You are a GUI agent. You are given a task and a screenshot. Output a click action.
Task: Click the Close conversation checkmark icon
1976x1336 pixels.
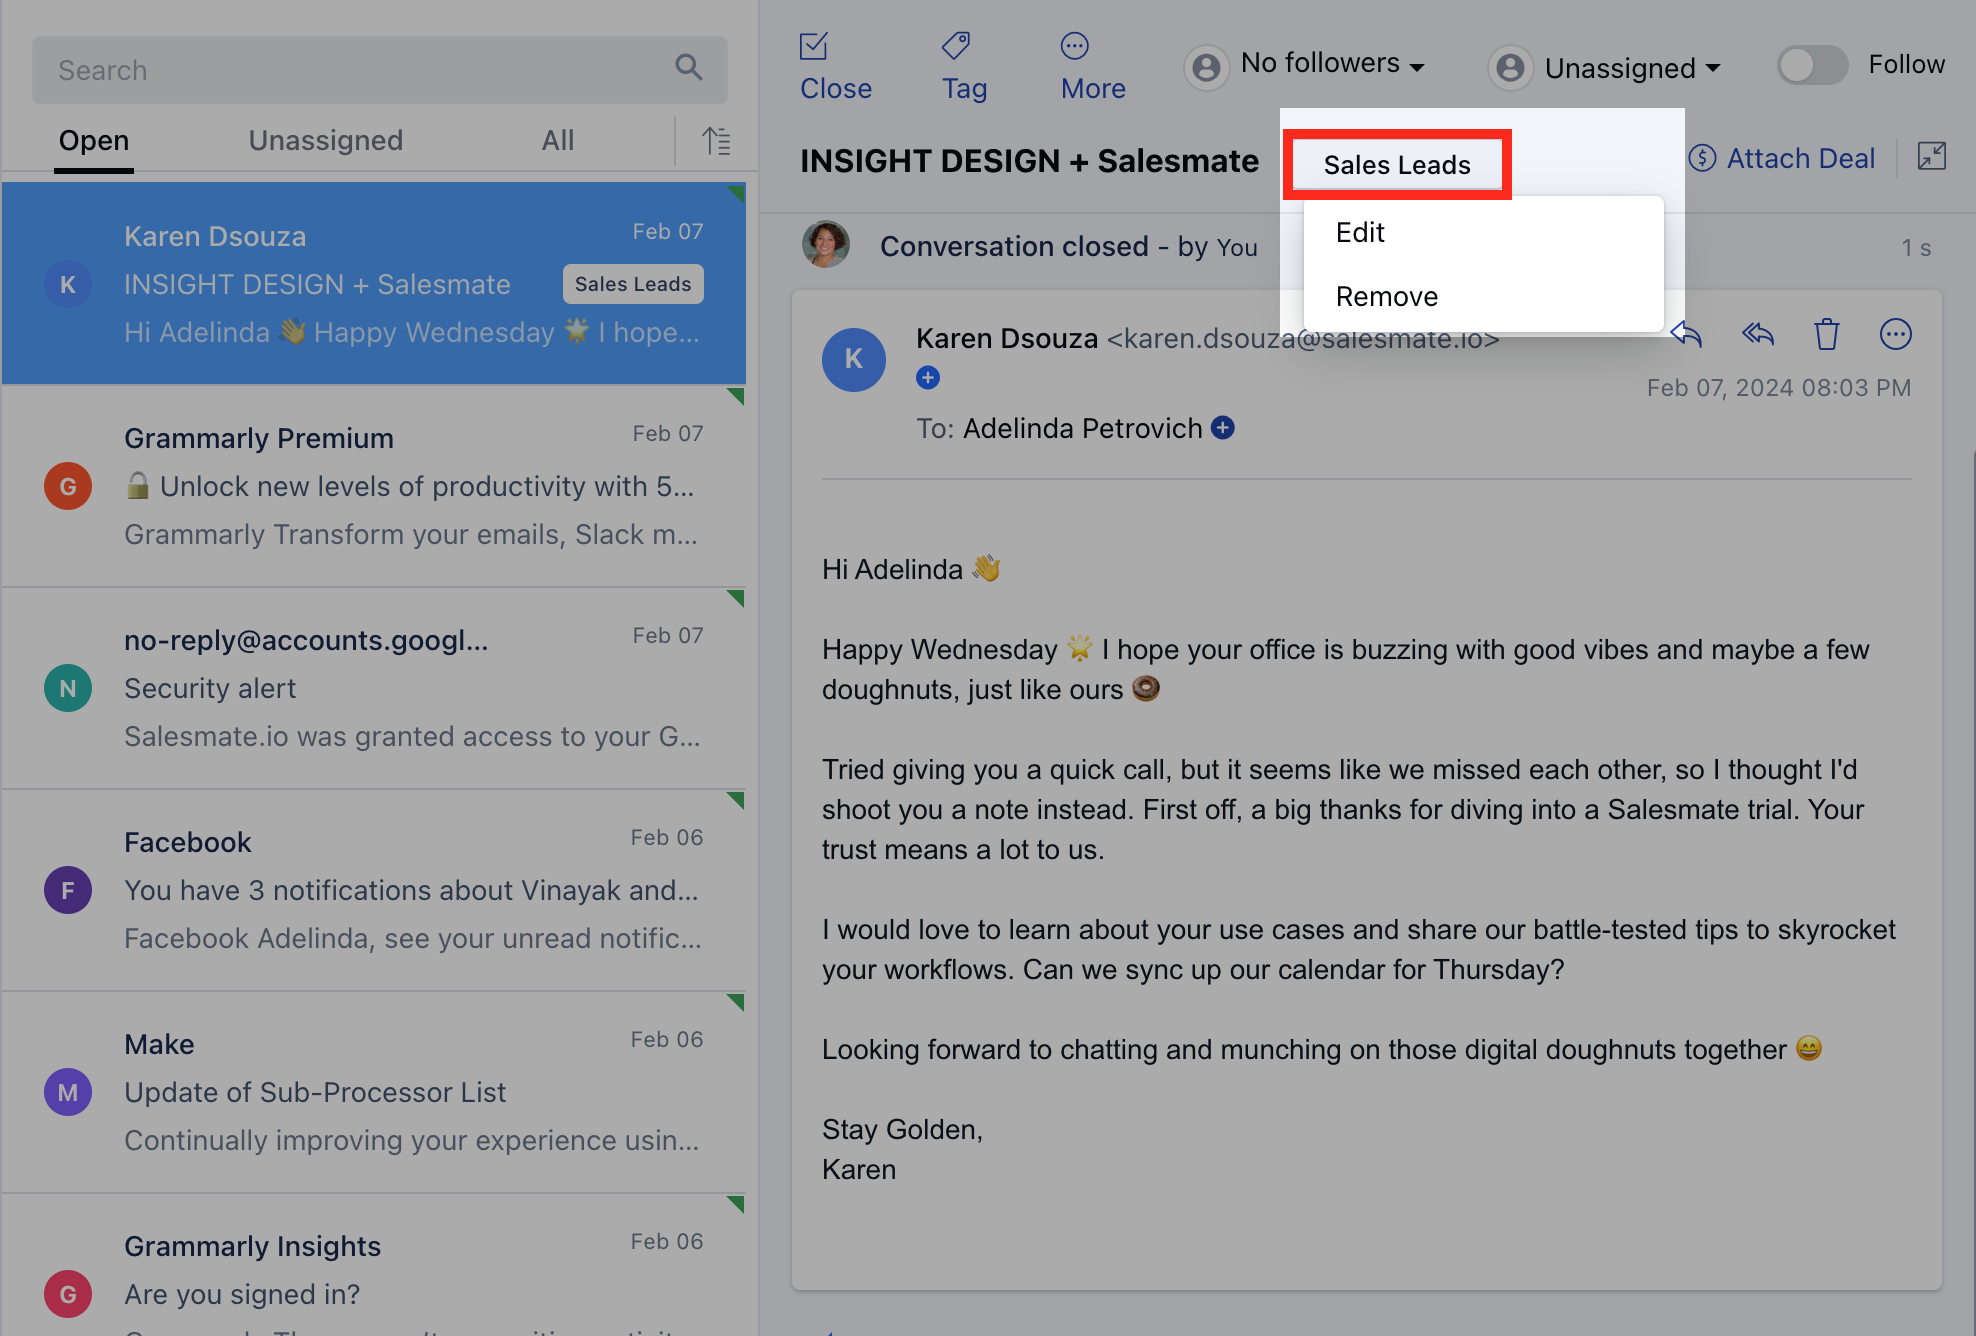814,46
